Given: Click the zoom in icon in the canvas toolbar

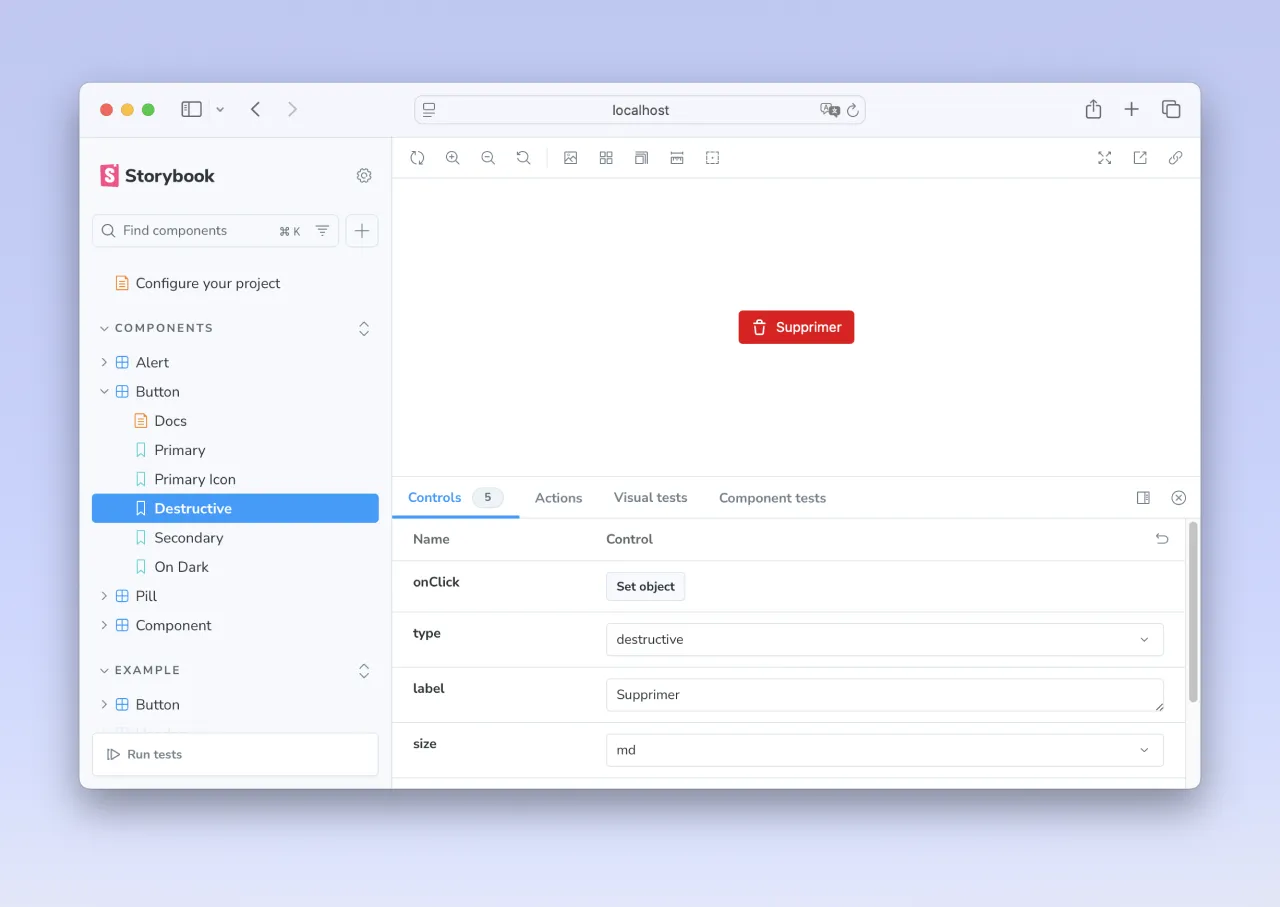Looking at the screenshot, I should tap(453, 157).
